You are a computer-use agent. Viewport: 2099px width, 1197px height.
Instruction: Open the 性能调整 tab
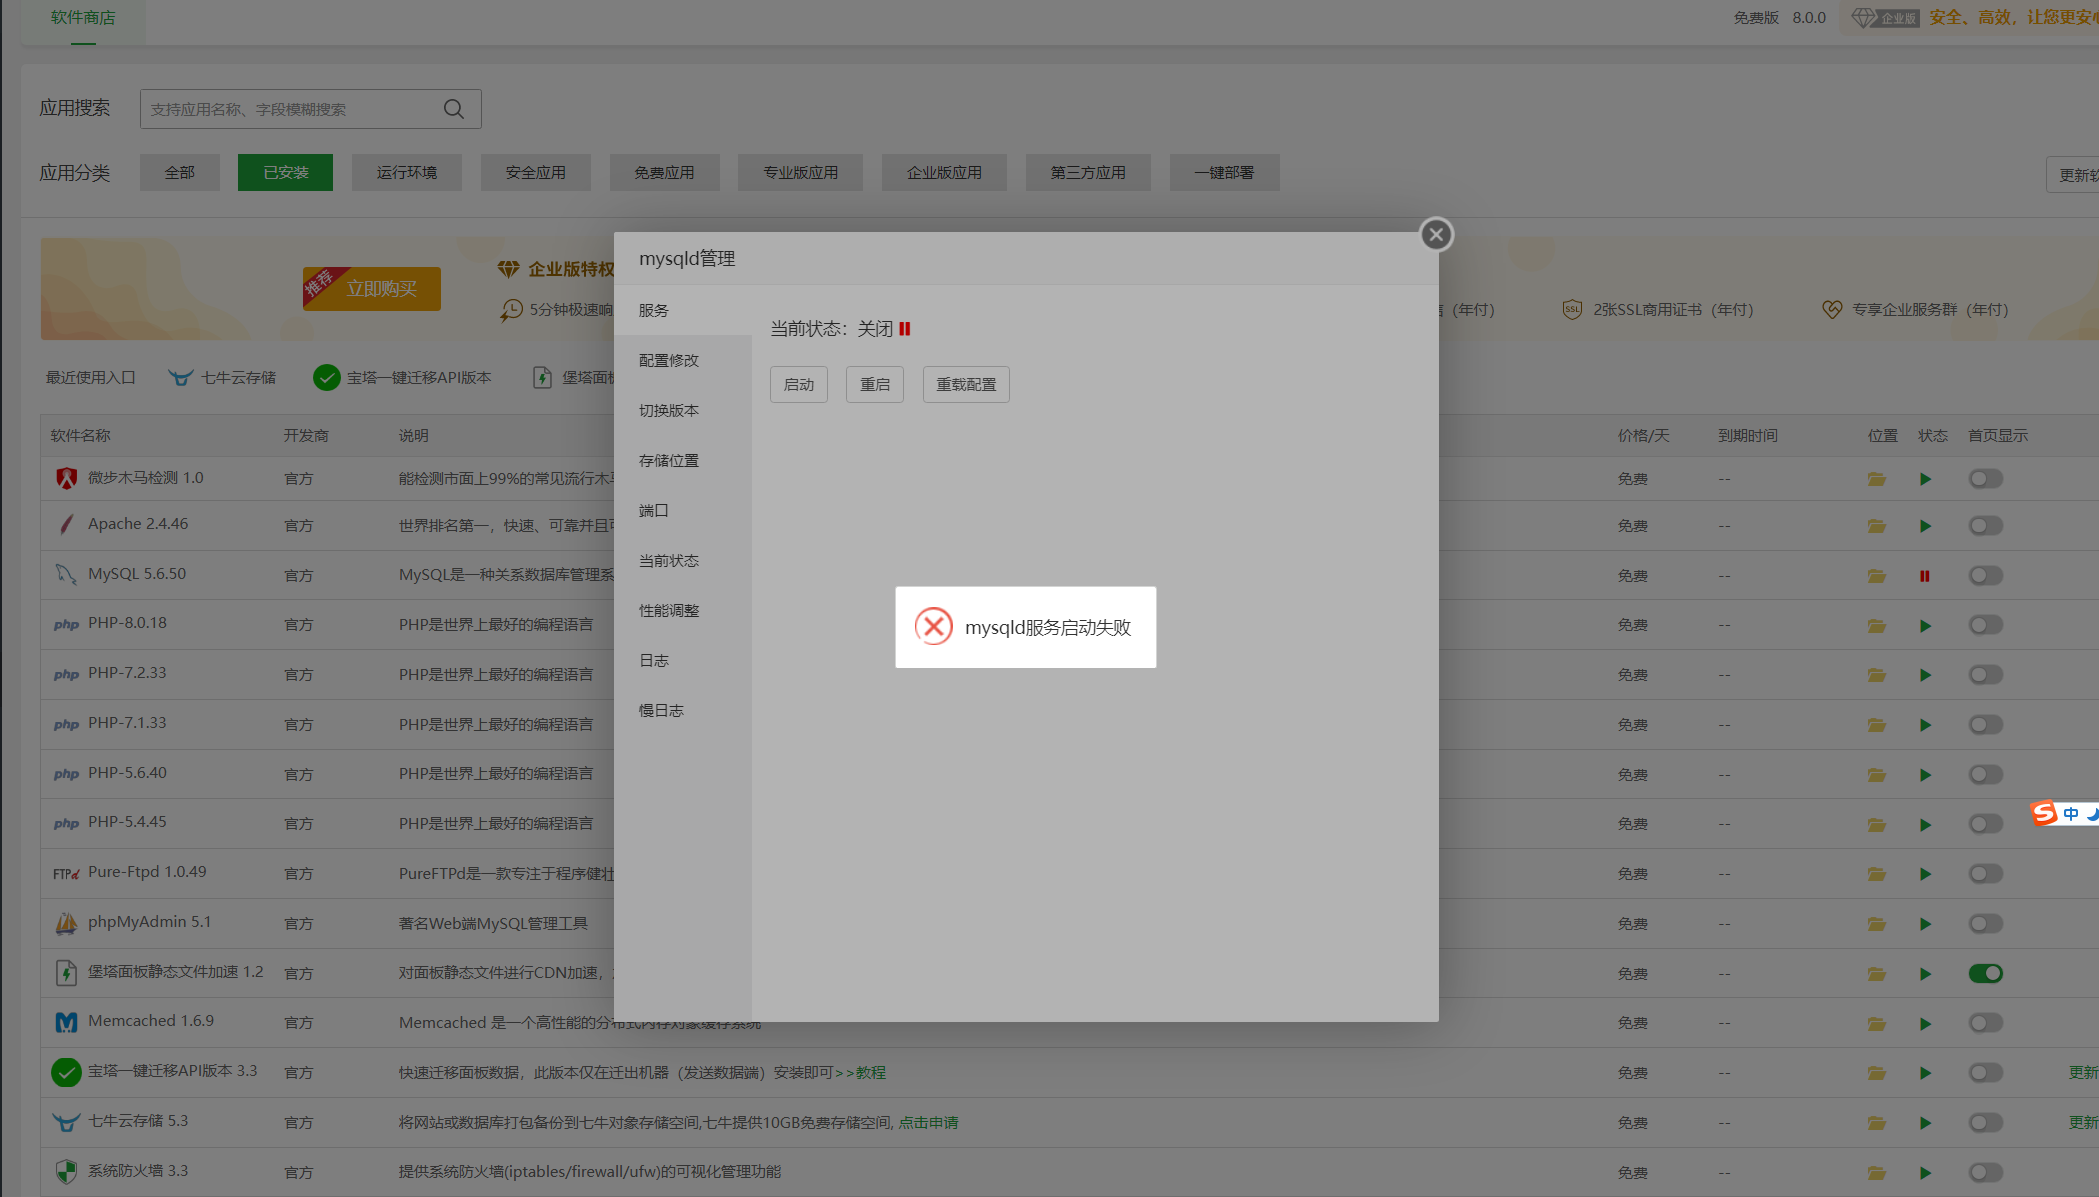tap(683, 611)
